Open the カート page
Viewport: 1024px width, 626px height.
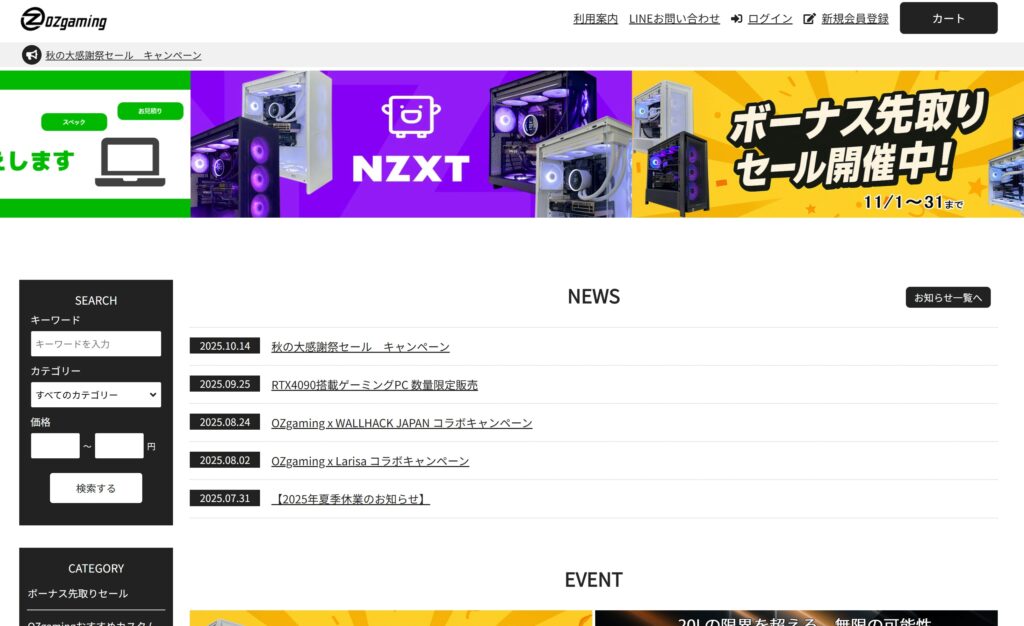coord(948,18)
